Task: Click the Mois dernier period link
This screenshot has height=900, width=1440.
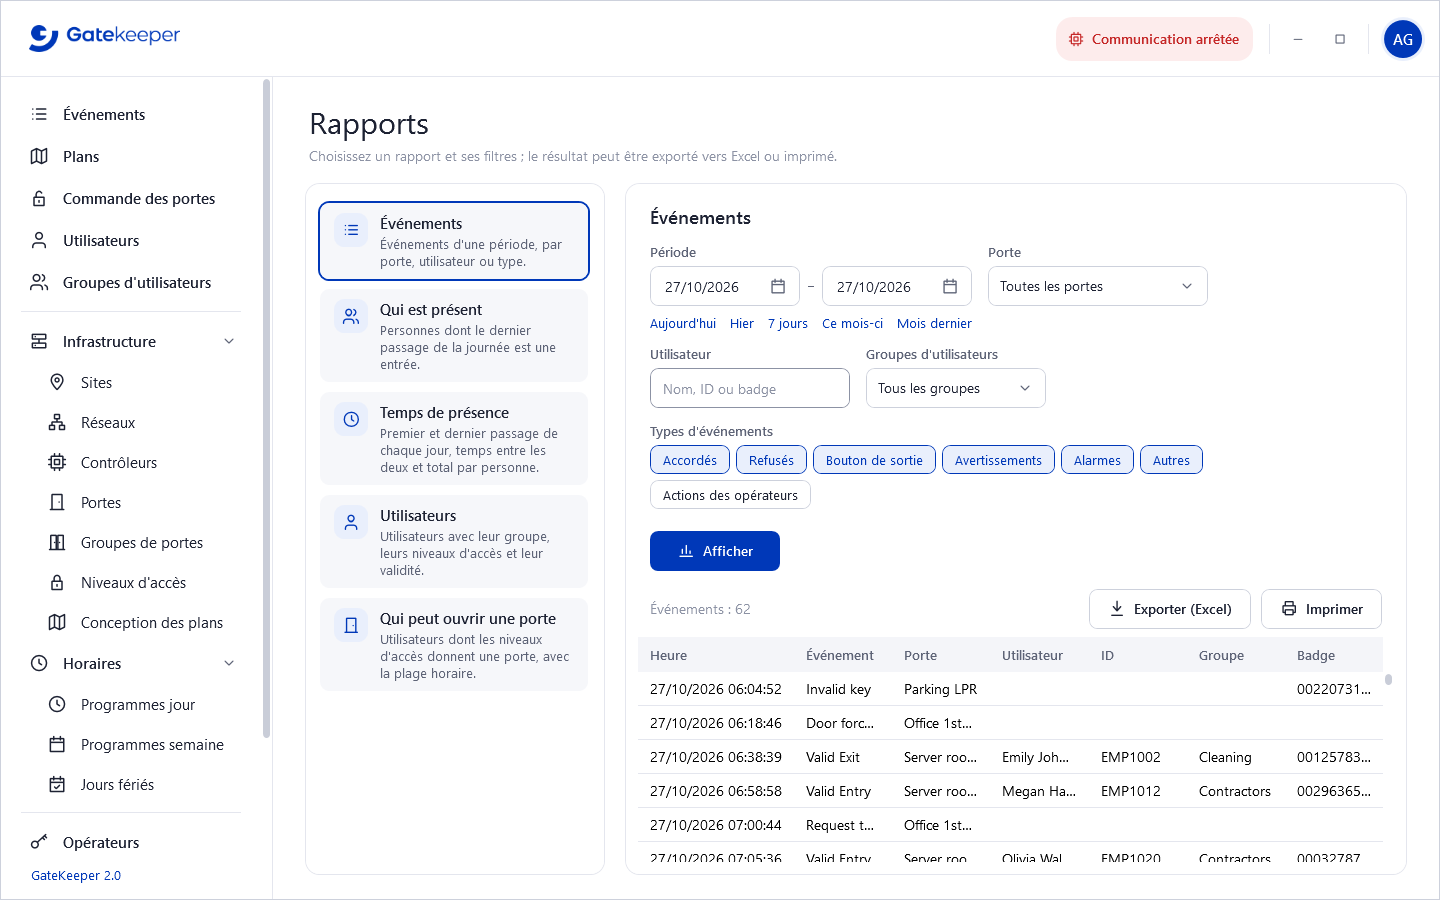Action: 934,323
